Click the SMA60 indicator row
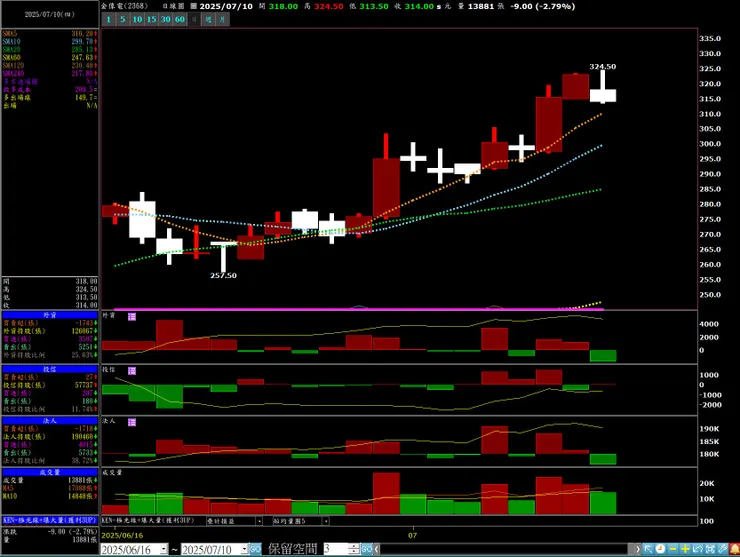The height and width of the screenshot is (557, 740). [50, 58]
